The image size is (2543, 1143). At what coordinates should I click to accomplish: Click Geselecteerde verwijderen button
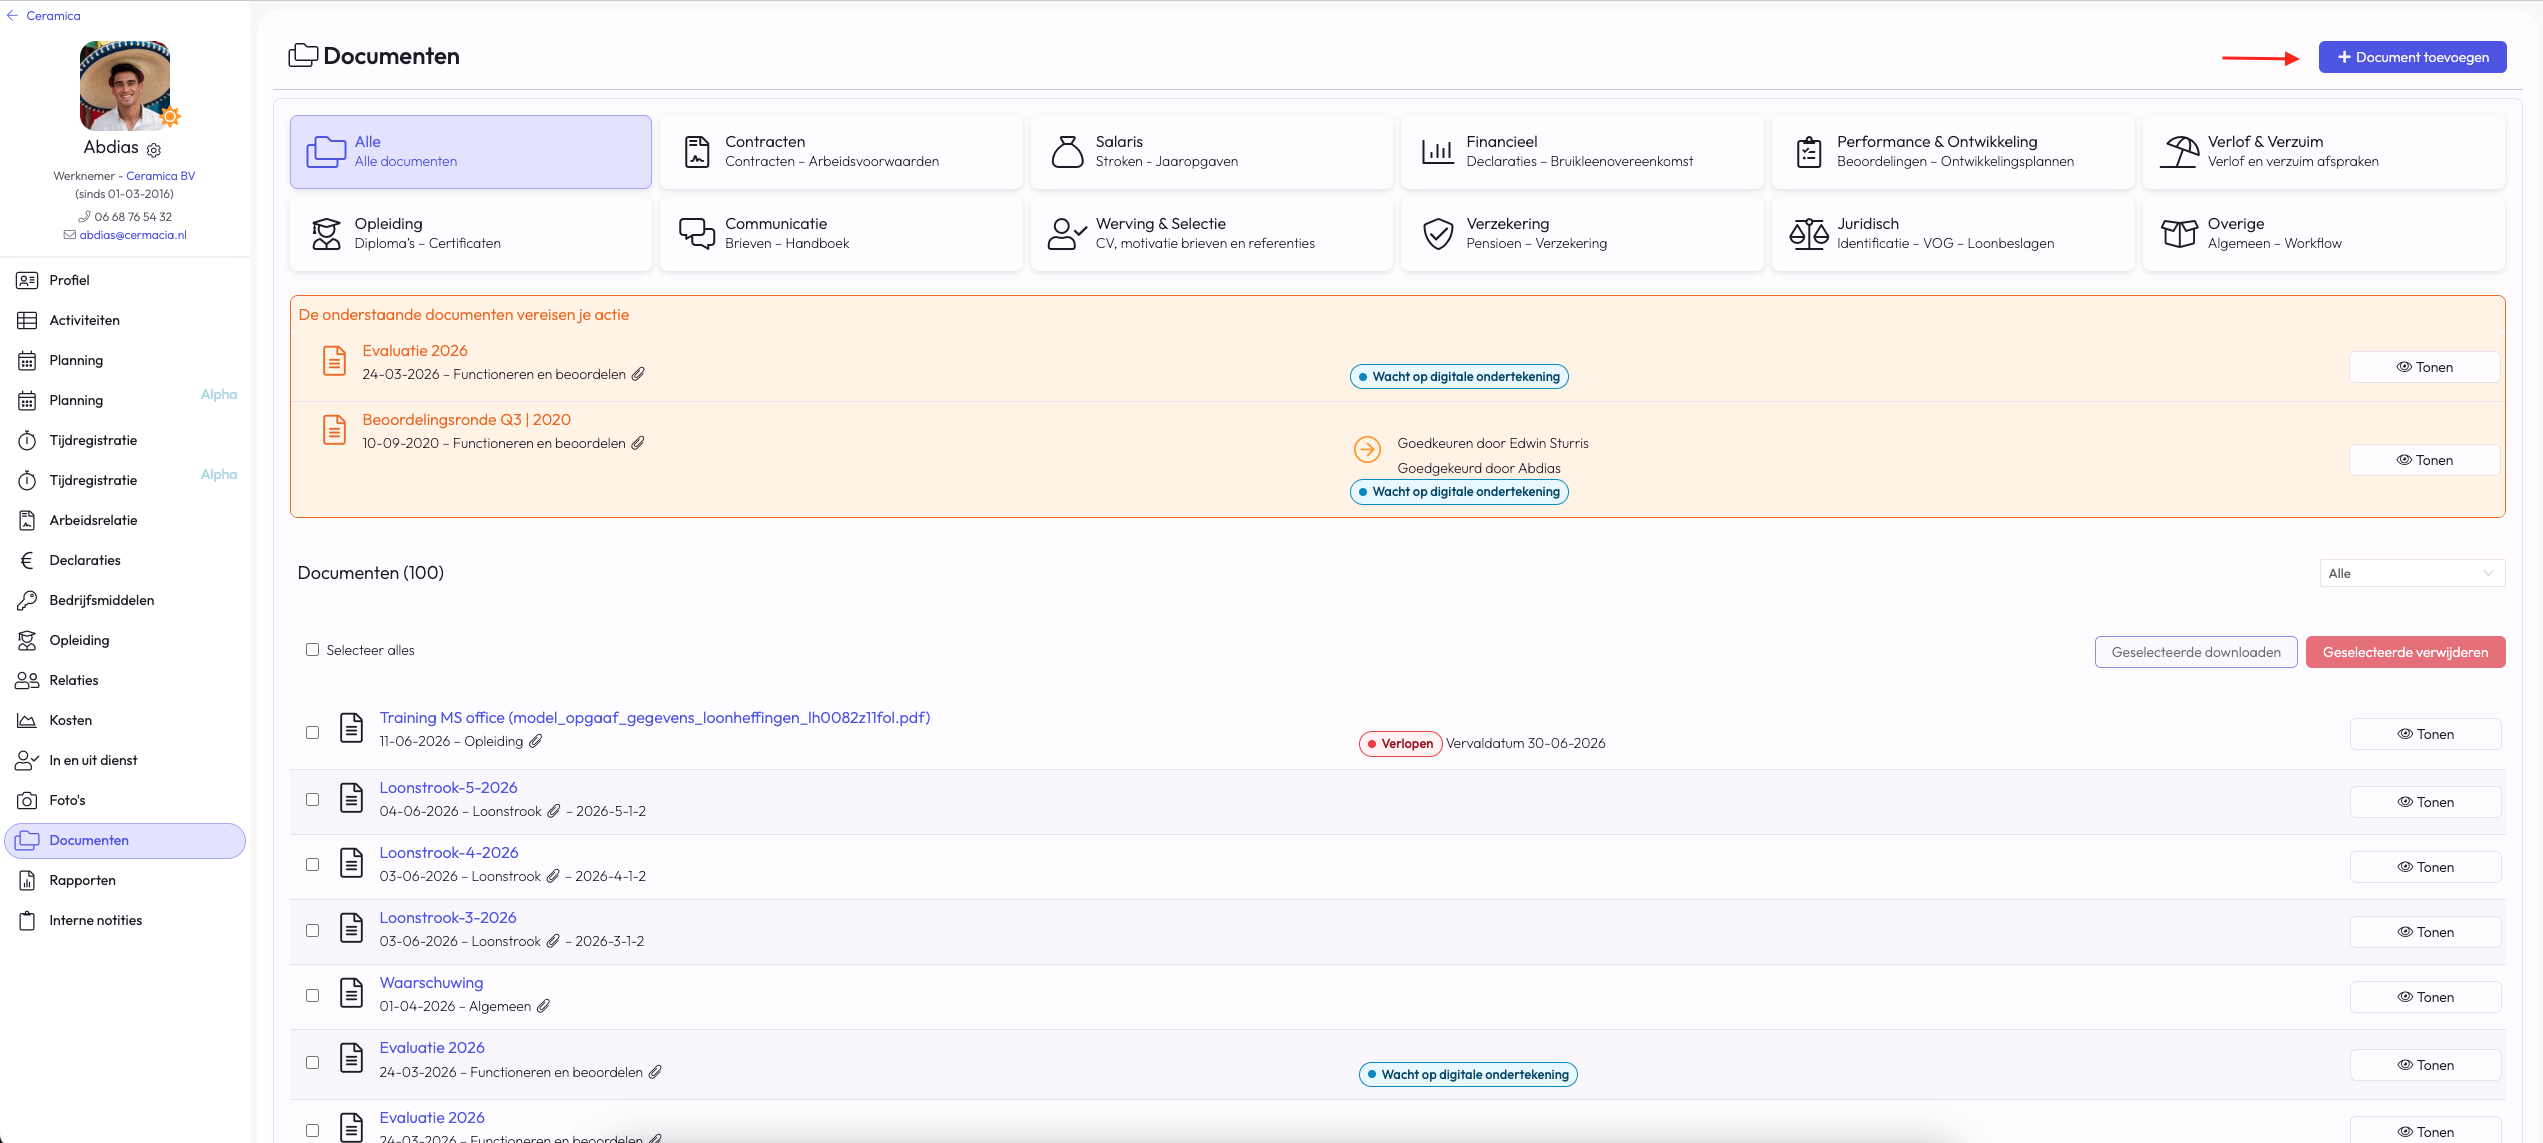tap(2405, 652)
